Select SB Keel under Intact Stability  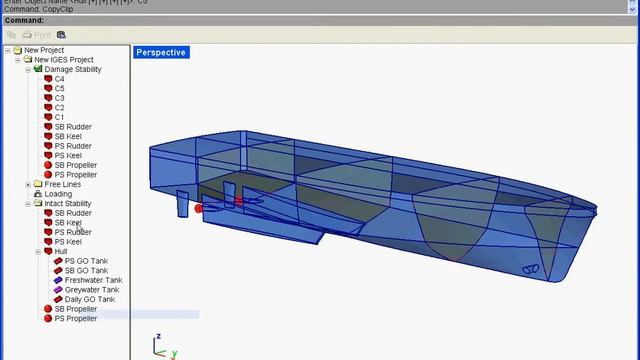(68, 223)
